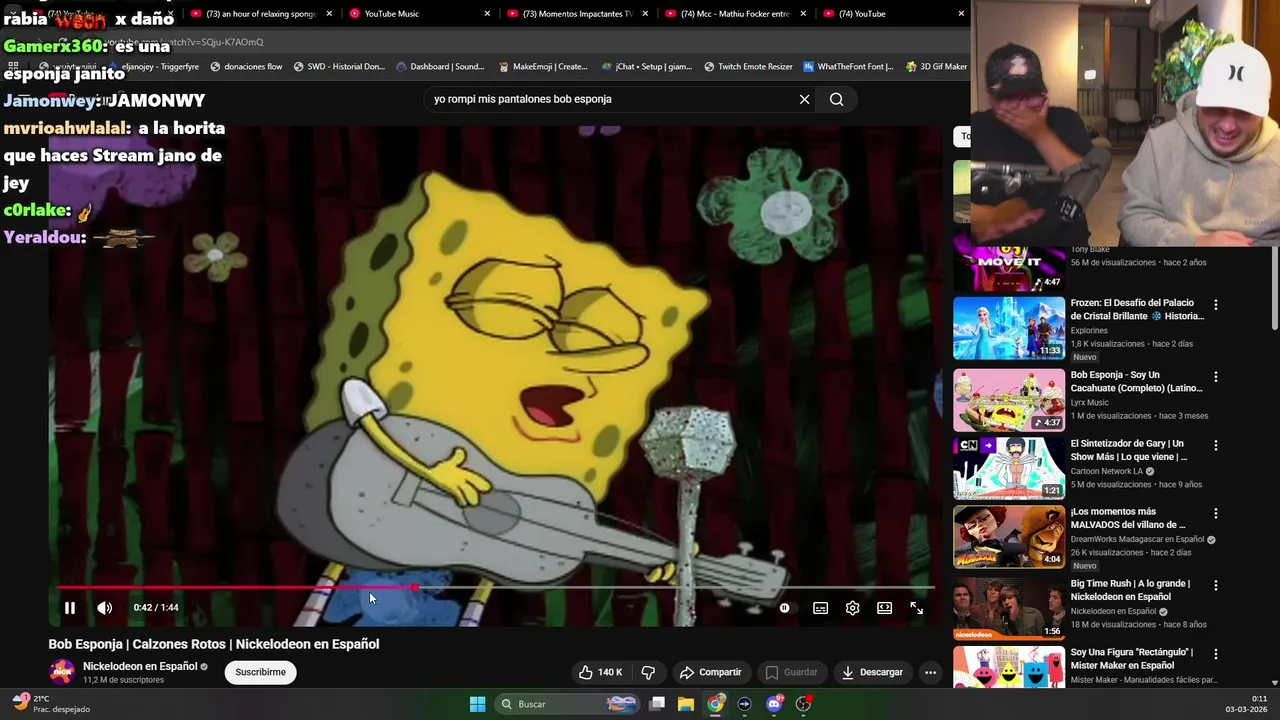Switch to 'an hour of relaxing sponge' tab
The width and height of the screenshot is (1280, 720).
pos(260,14)
